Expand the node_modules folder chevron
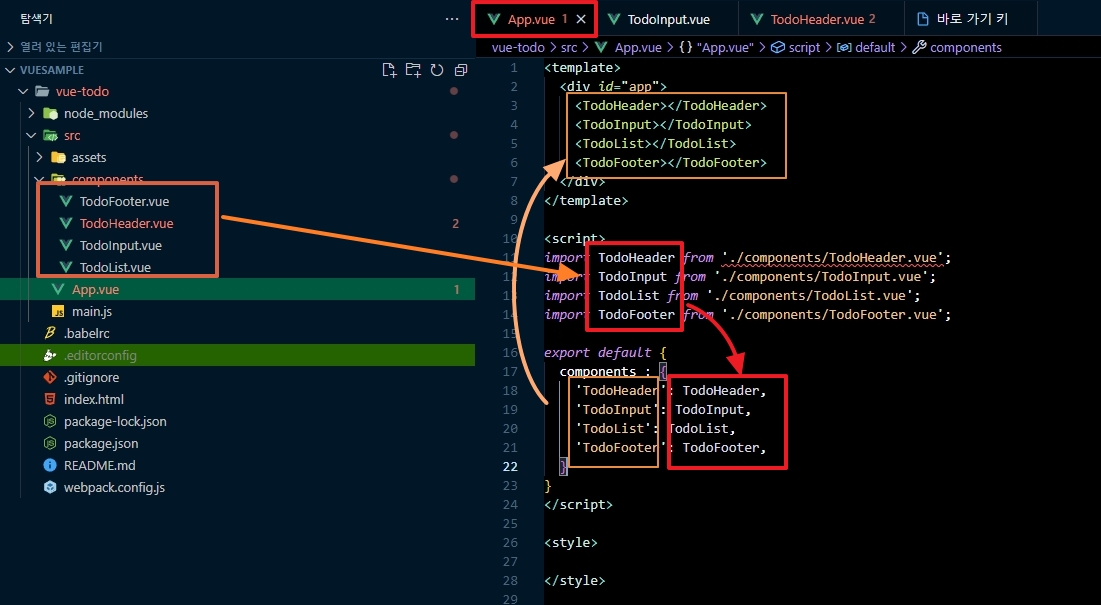This screenshot has height=605, width=1101. [x=31, y=113]
